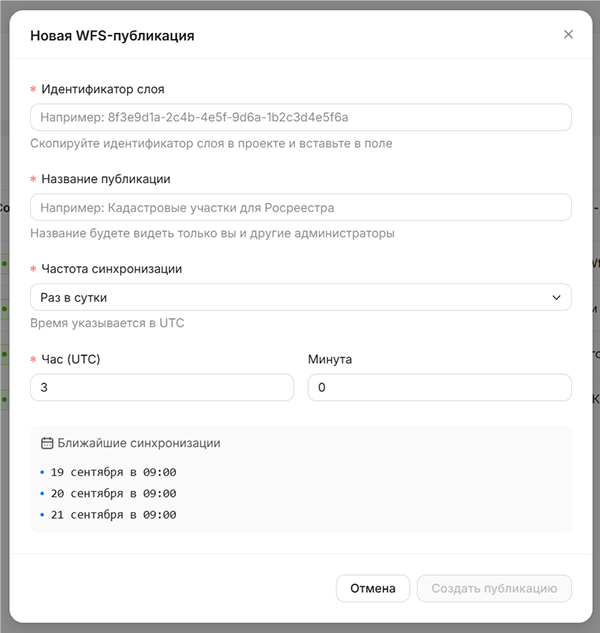Click the Создать публикацию button

494,588
